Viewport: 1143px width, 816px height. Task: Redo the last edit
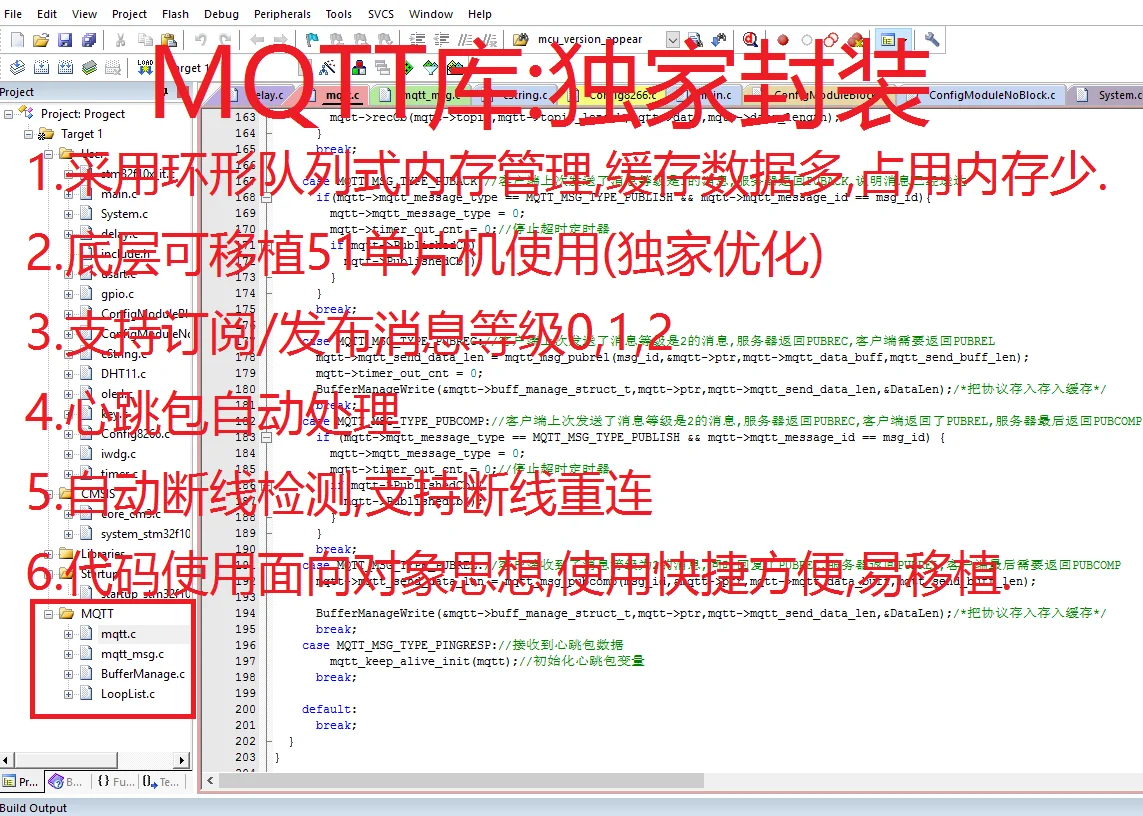pyautogui.click(x=225, y=39)
